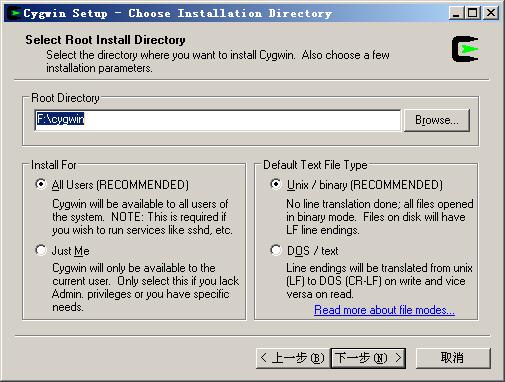Image resolution: width=505 pixels, height=382 pixels.
Task: Proceed with 下一步 (N) button
Action: [x=368, y=358]
